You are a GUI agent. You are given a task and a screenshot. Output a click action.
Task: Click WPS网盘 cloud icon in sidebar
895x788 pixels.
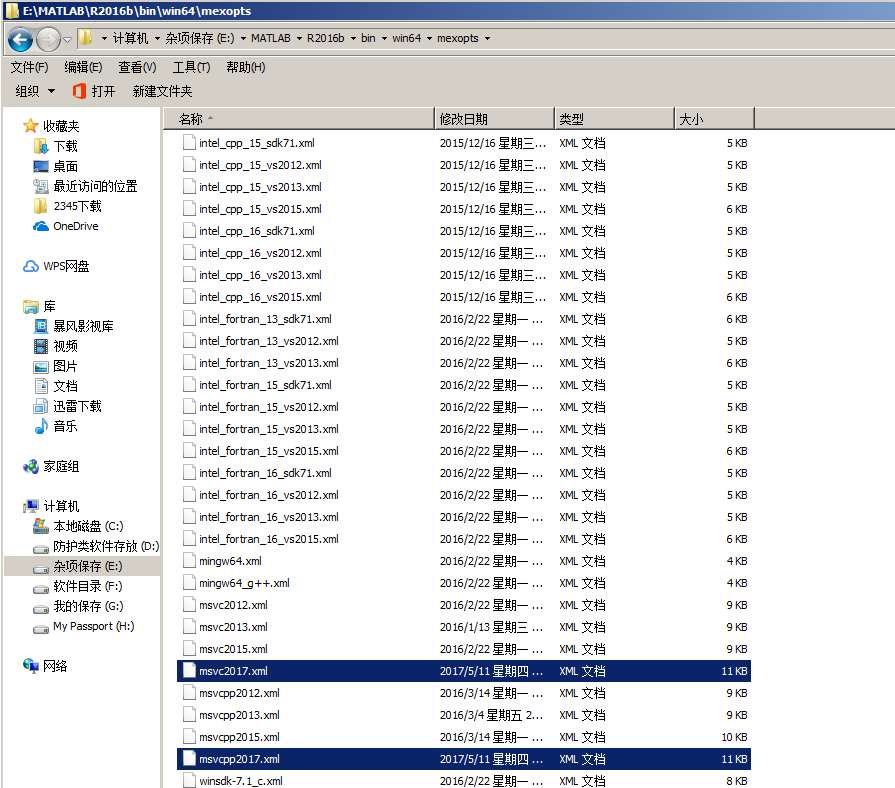[31, 266]
